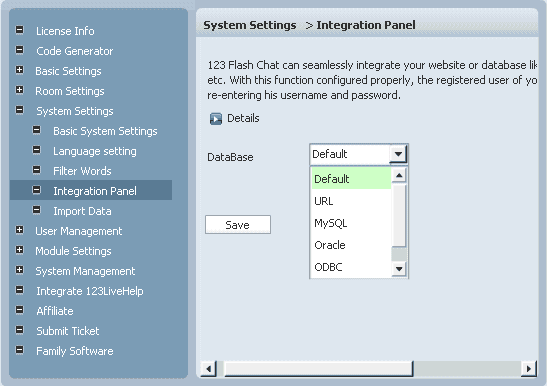The height and width of the screenshot is (386, 547).
Task: Choose ODBC in the database list
Action: point(351,267)
